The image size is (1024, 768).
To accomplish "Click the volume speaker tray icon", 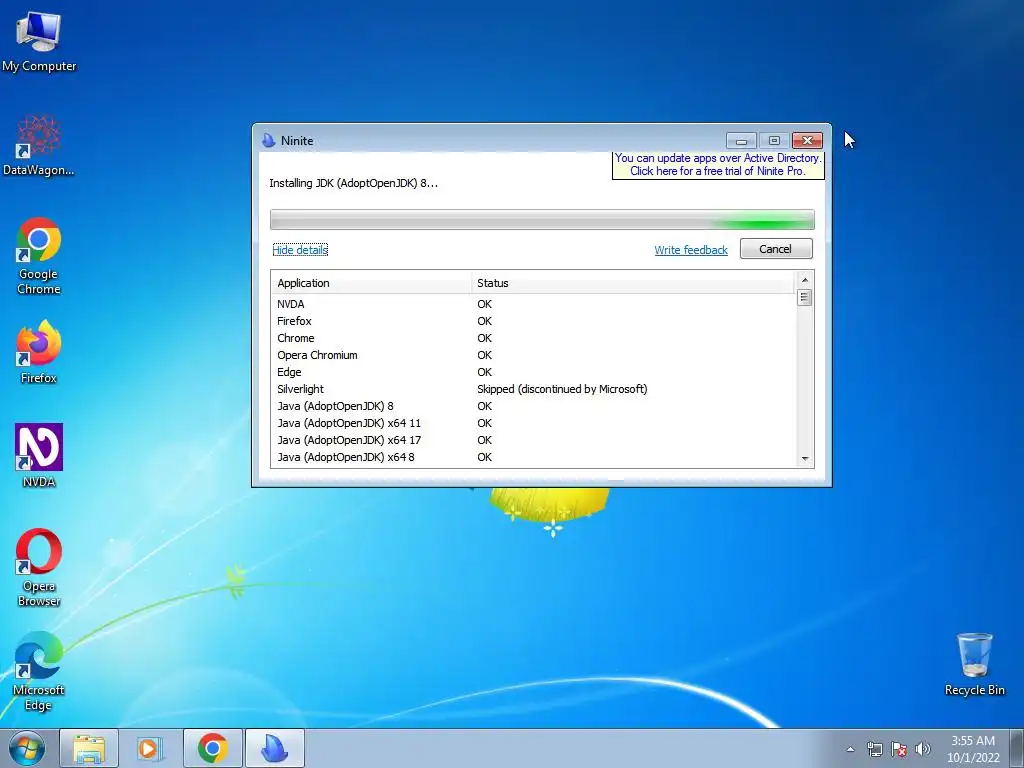I will 922,749.
